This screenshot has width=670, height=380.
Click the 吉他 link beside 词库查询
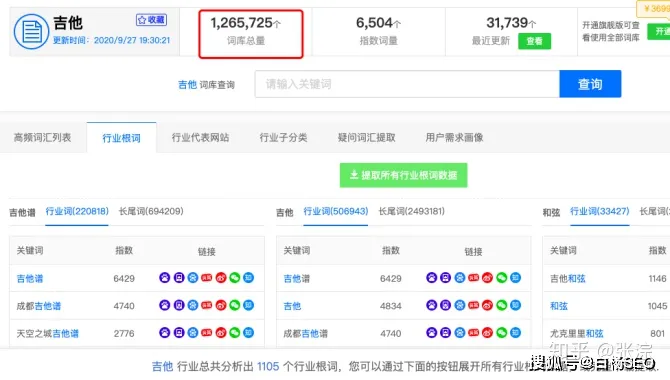coord(187,85)
